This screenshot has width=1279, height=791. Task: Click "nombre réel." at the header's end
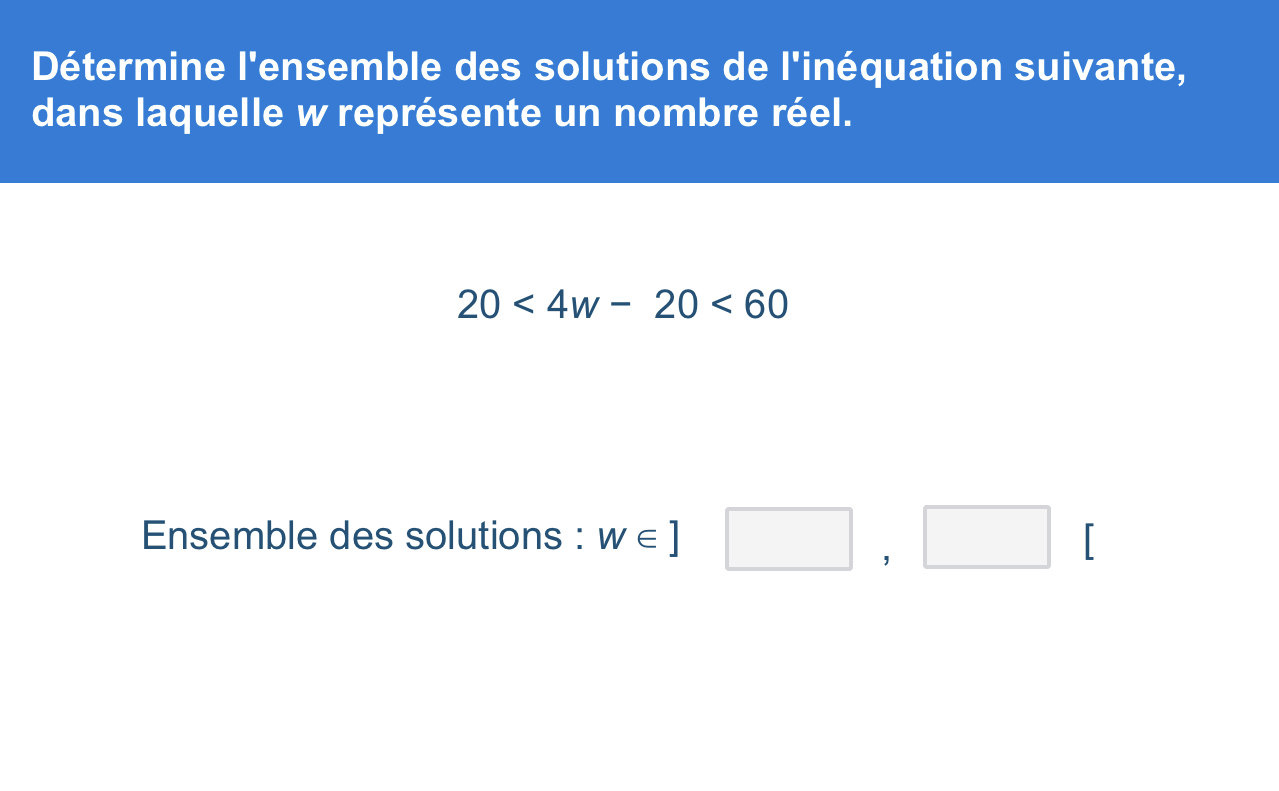733,113
